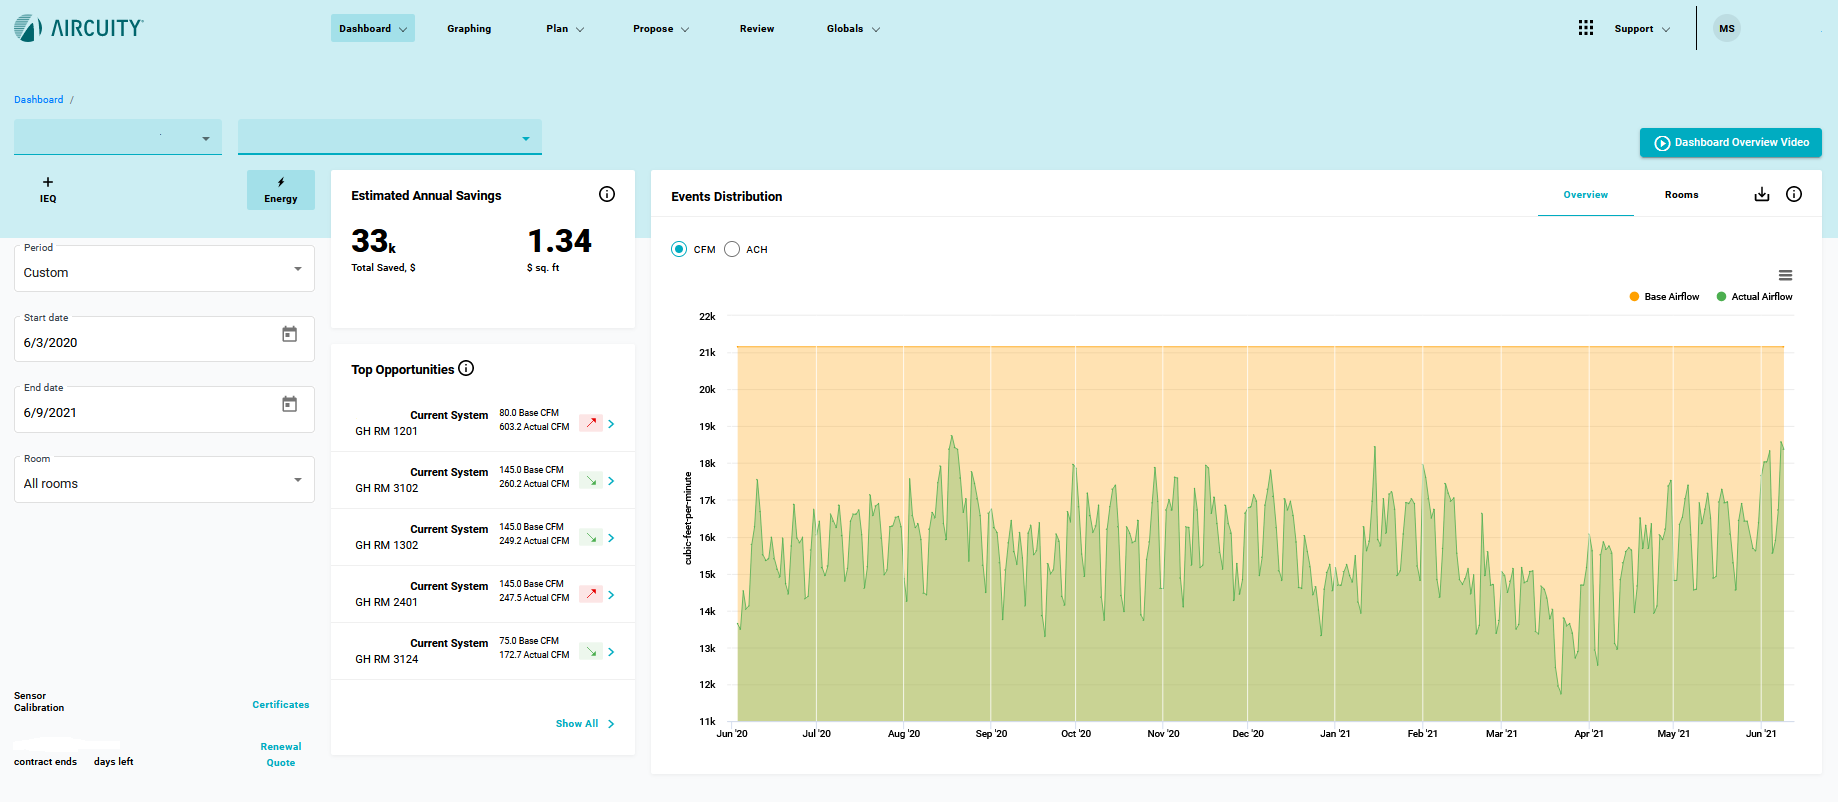Open Top Opportunities info icon
1838x802 pixels.
point(466,368)
